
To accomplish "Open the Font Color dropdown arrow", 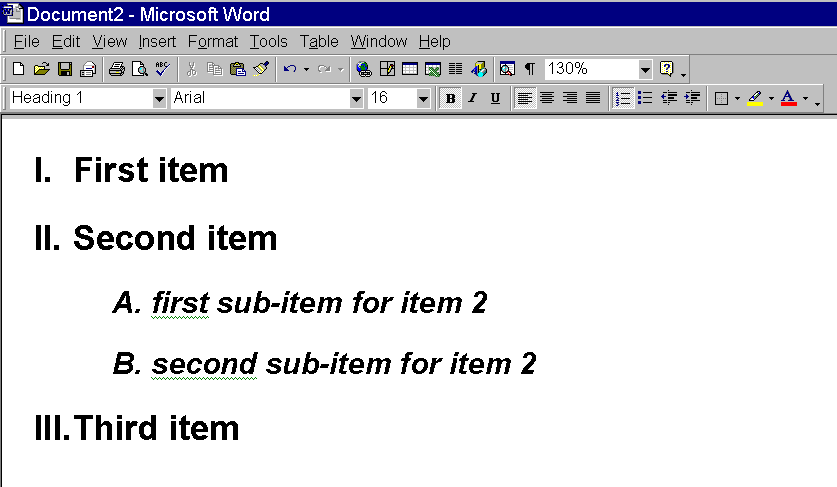I will coord(806,98).
